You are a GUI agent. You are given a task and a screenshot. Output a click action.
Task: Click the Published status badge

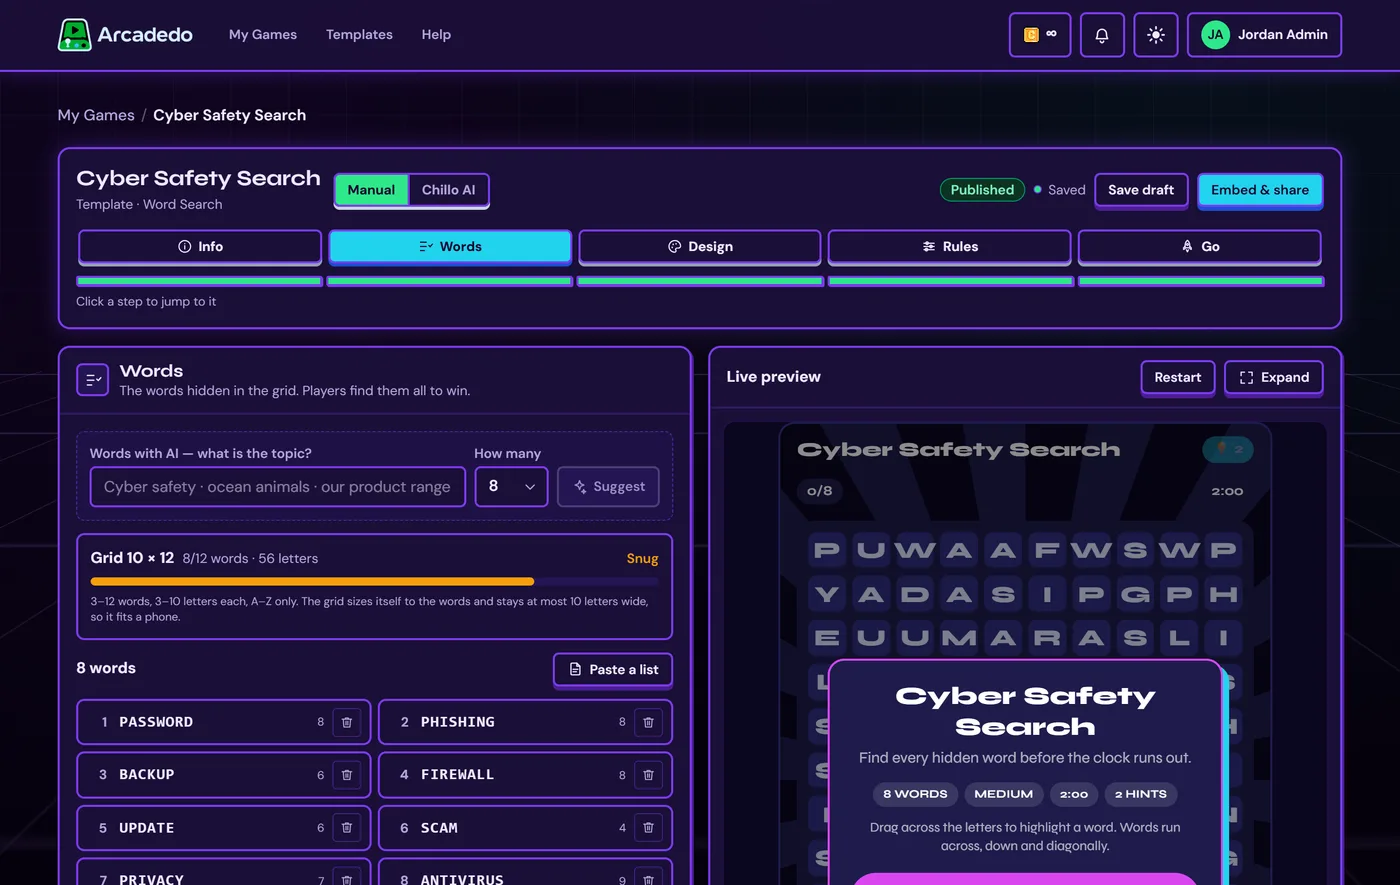(x=982, y=190)
